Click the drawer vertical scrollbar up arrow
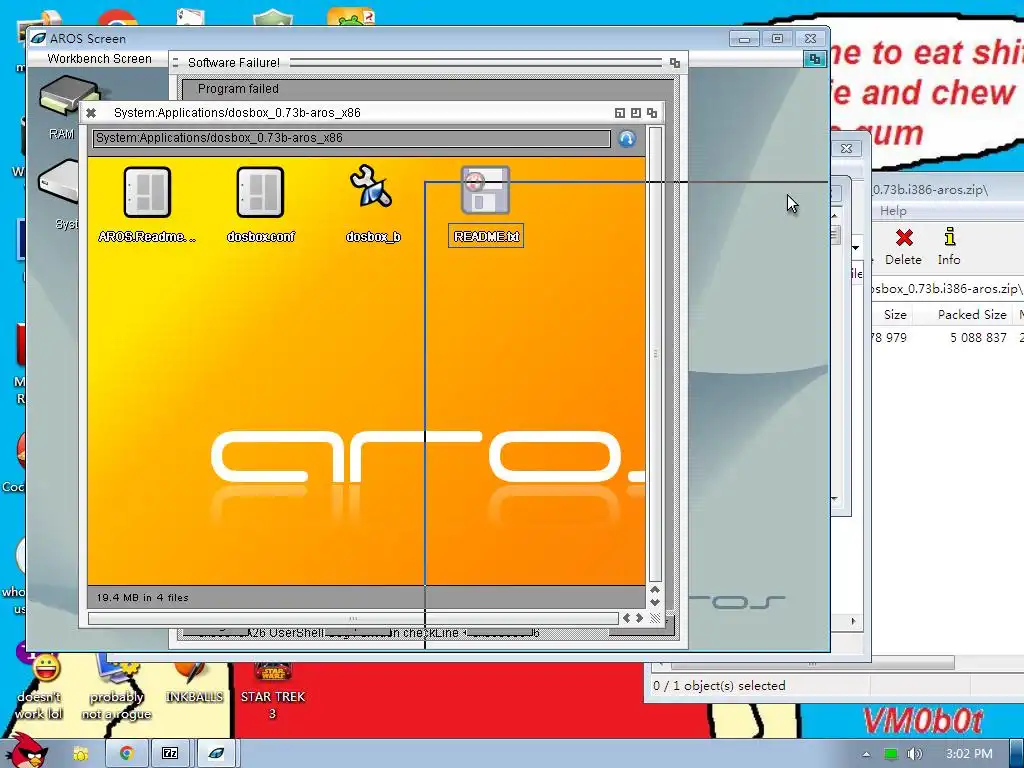 click(x=655, y=590)
